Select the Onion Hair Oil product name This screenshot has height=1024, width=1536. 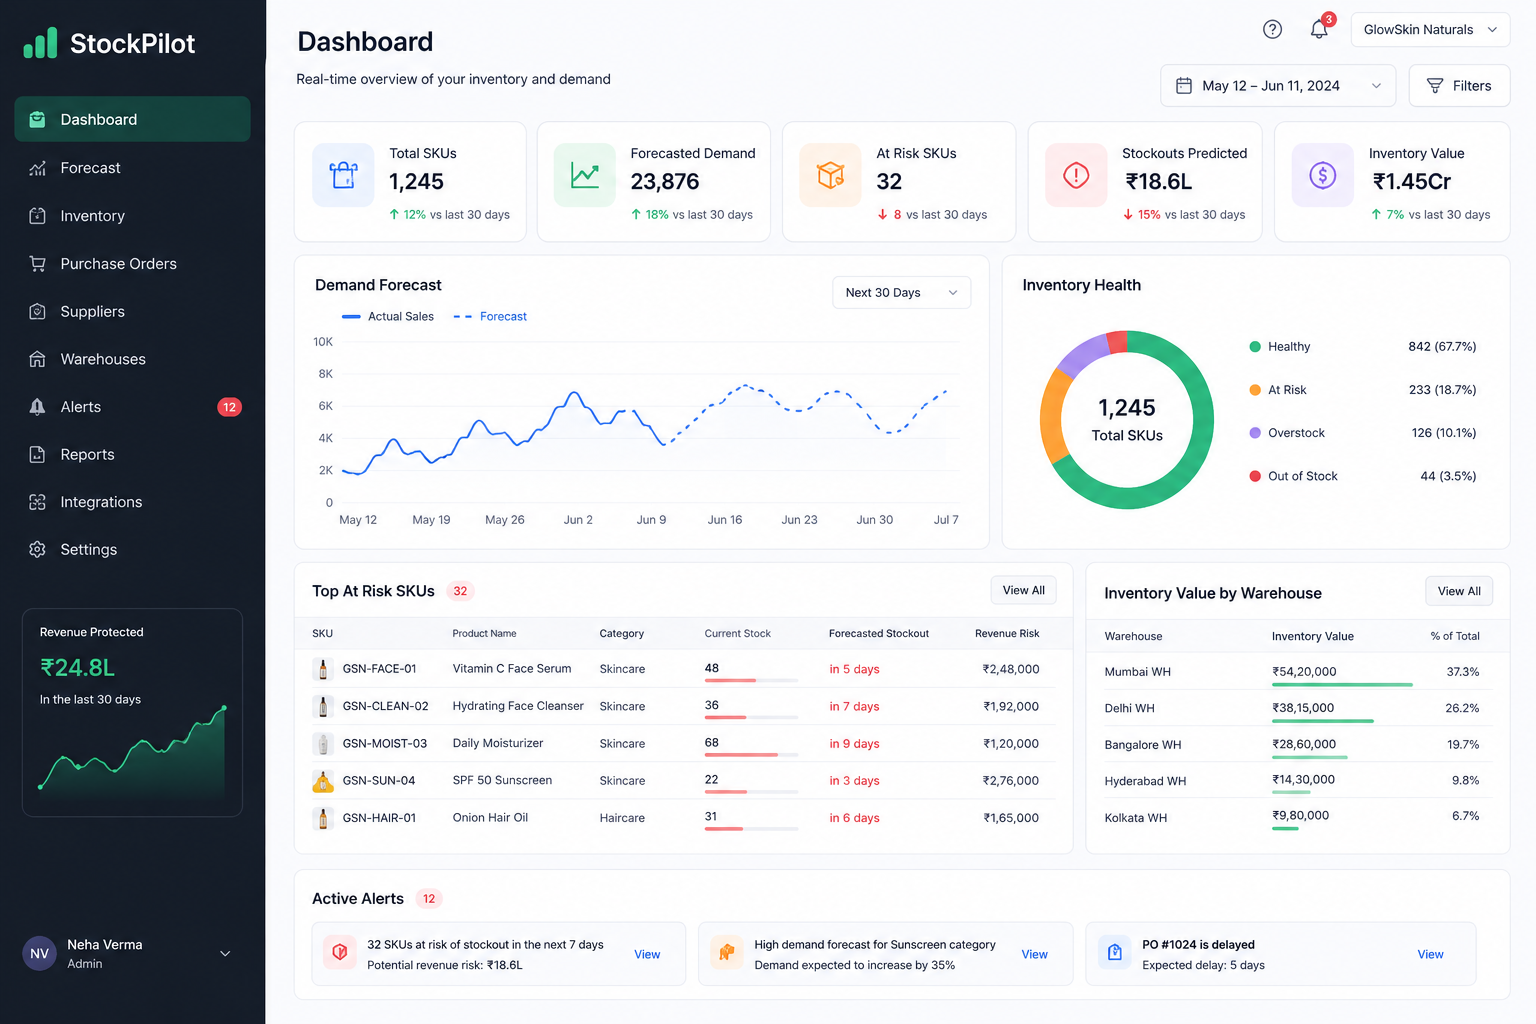point(490,818)
